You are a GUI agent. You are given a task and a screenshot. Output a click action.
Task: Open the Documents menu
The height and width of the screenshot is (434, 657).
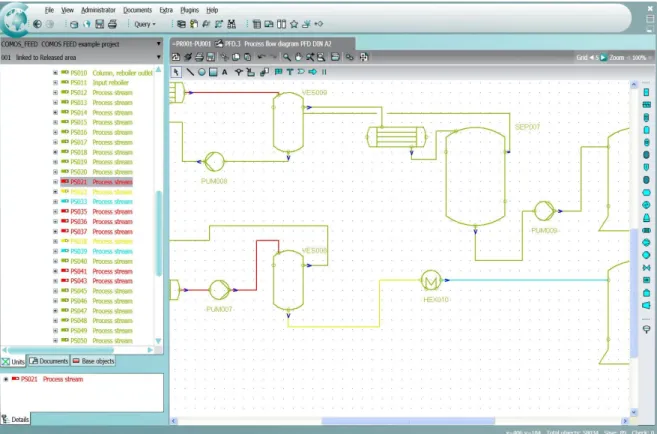[137, 10]
